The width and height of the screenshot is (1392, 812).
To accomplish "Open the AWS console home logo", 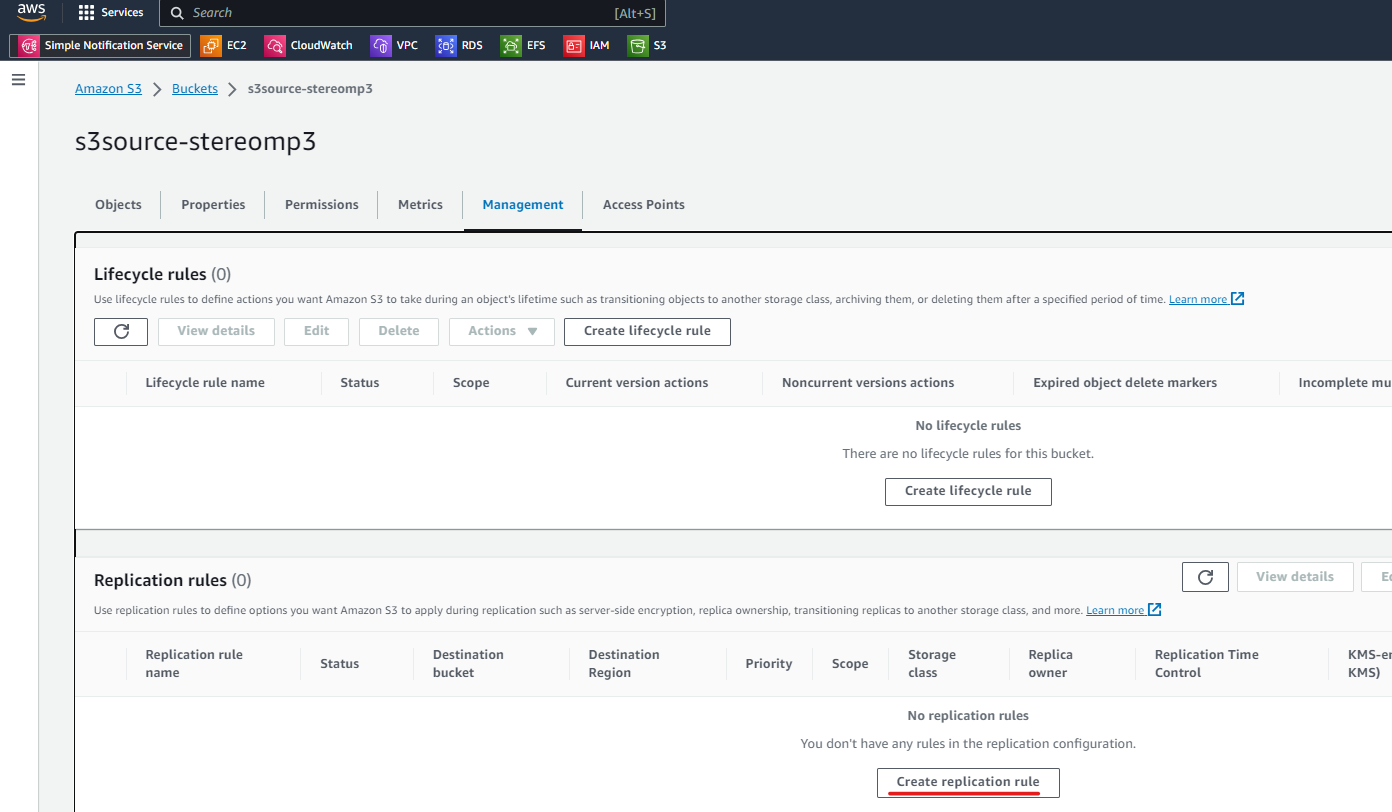I will 31,12.
